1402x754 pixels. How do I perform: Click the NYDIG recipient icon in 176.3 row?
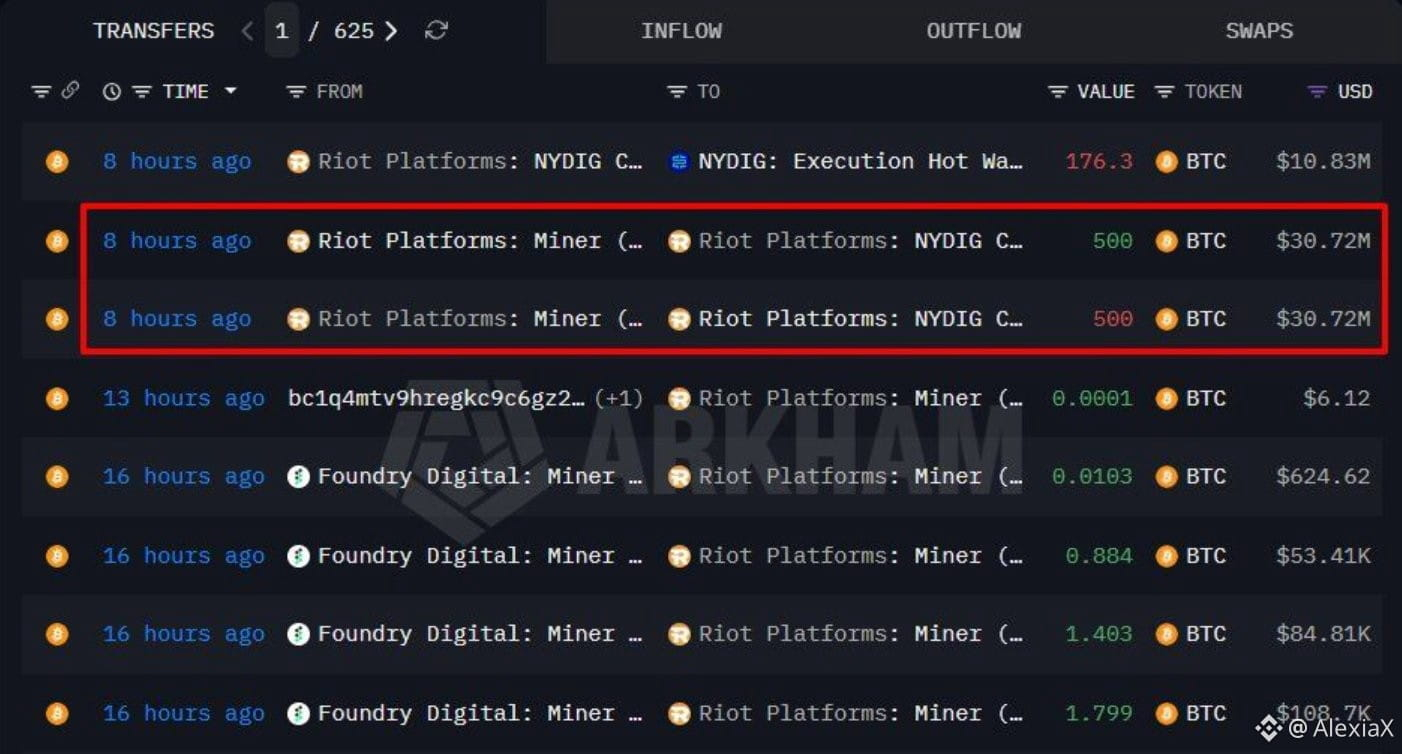[x=679, y=162]
